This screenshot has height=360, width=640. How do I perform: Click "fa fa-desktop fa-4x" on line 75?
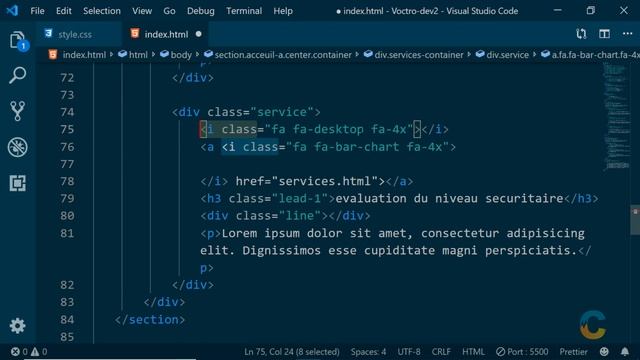pos(339,129)
